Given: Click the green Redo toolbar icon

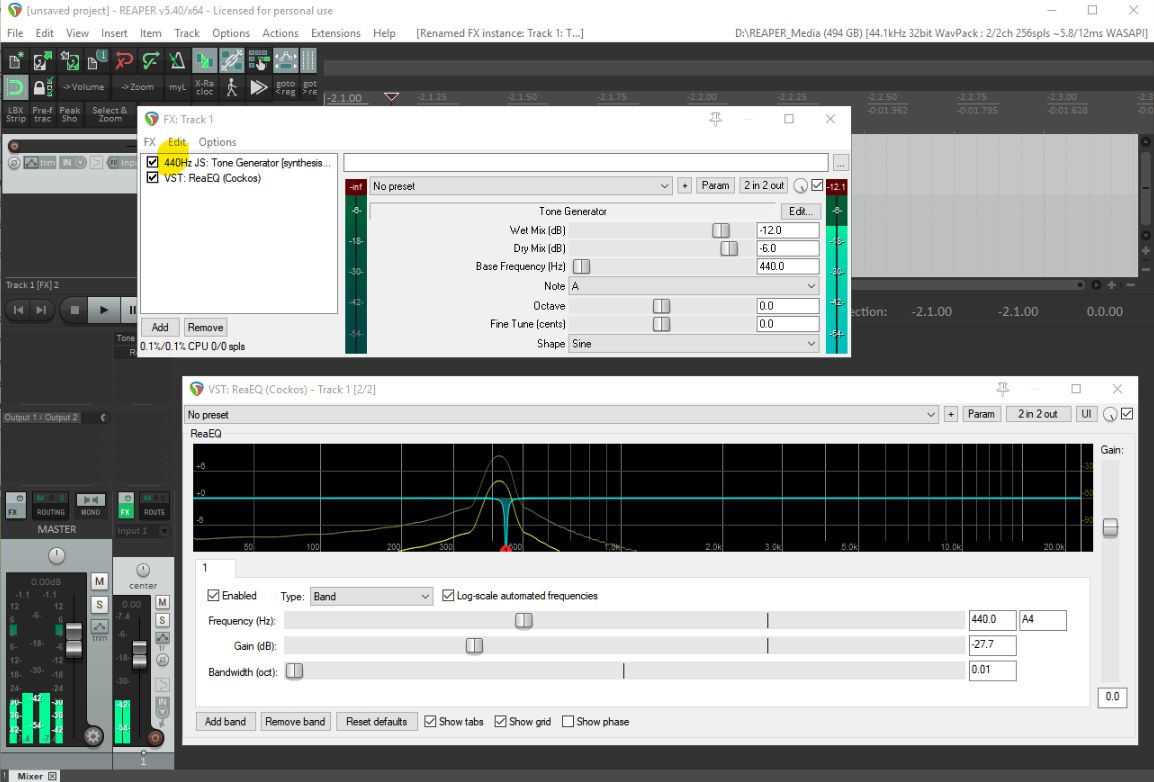Looking at the screenshot, I should click(150, 61).
